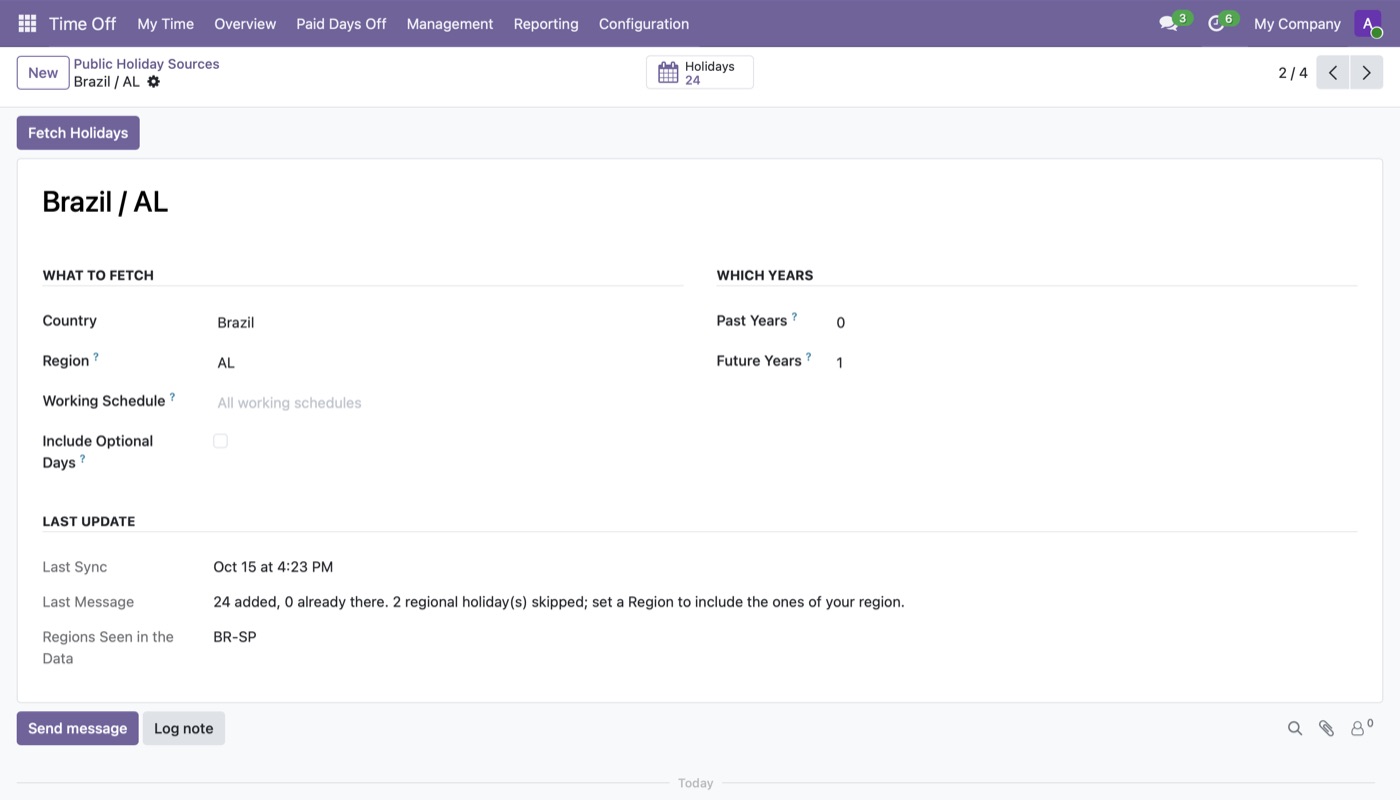Image resolution: width=1400 pixels, height=800 pixels.
Task: Open the My Time menu
Action: click(166, 24)
